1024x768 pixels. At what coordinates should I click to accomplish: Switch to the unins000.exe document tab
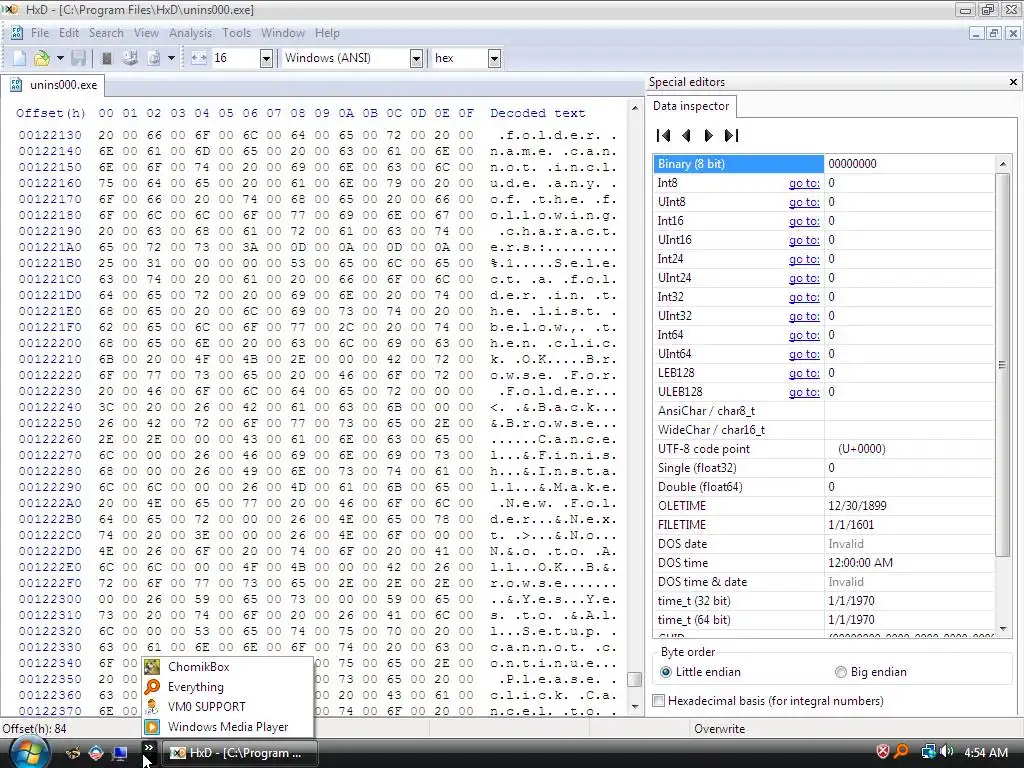pos(54,85)
